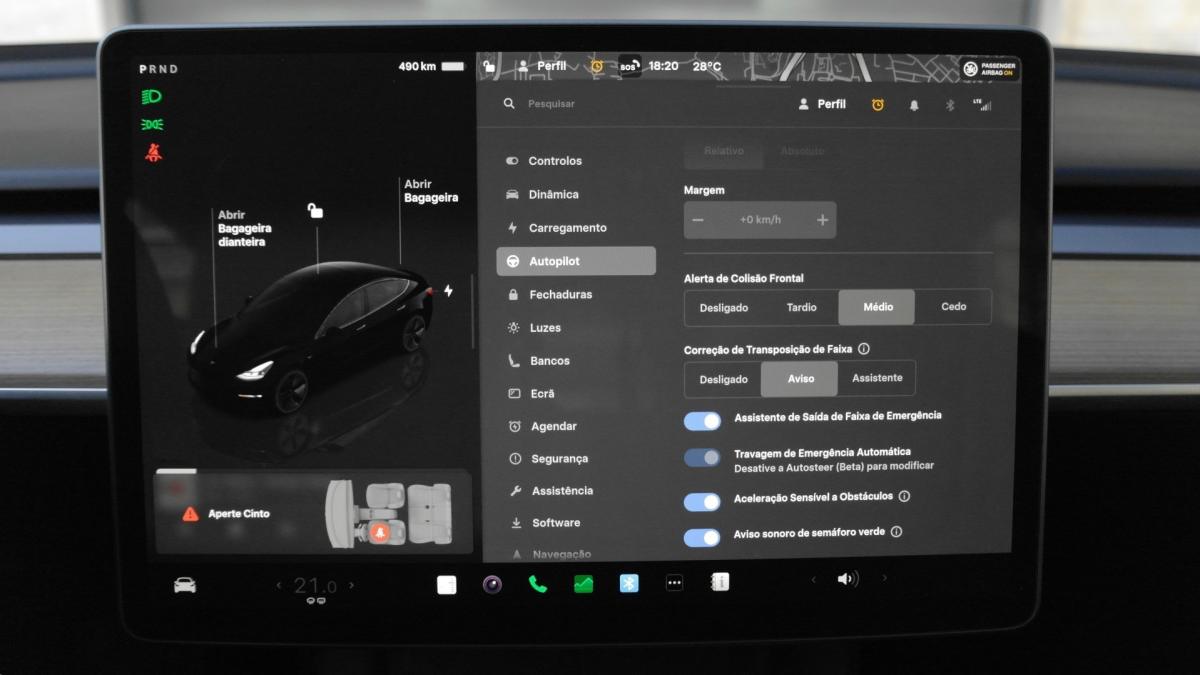Image resolution: width=1200 pixels, height=675 pixels.
Task: Select Autopilot settings menu
Action: tap(576, 261)
